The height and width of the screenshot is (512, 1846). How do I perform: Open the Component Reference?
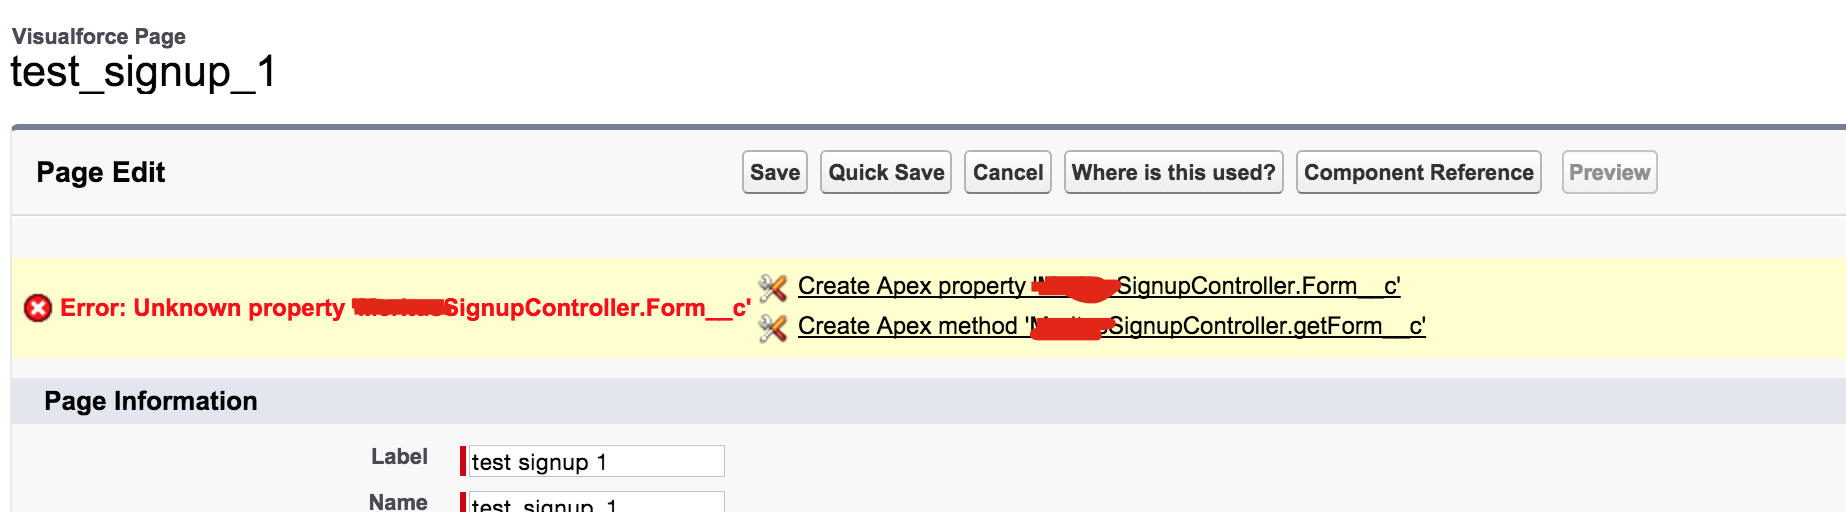point(1418,173)
